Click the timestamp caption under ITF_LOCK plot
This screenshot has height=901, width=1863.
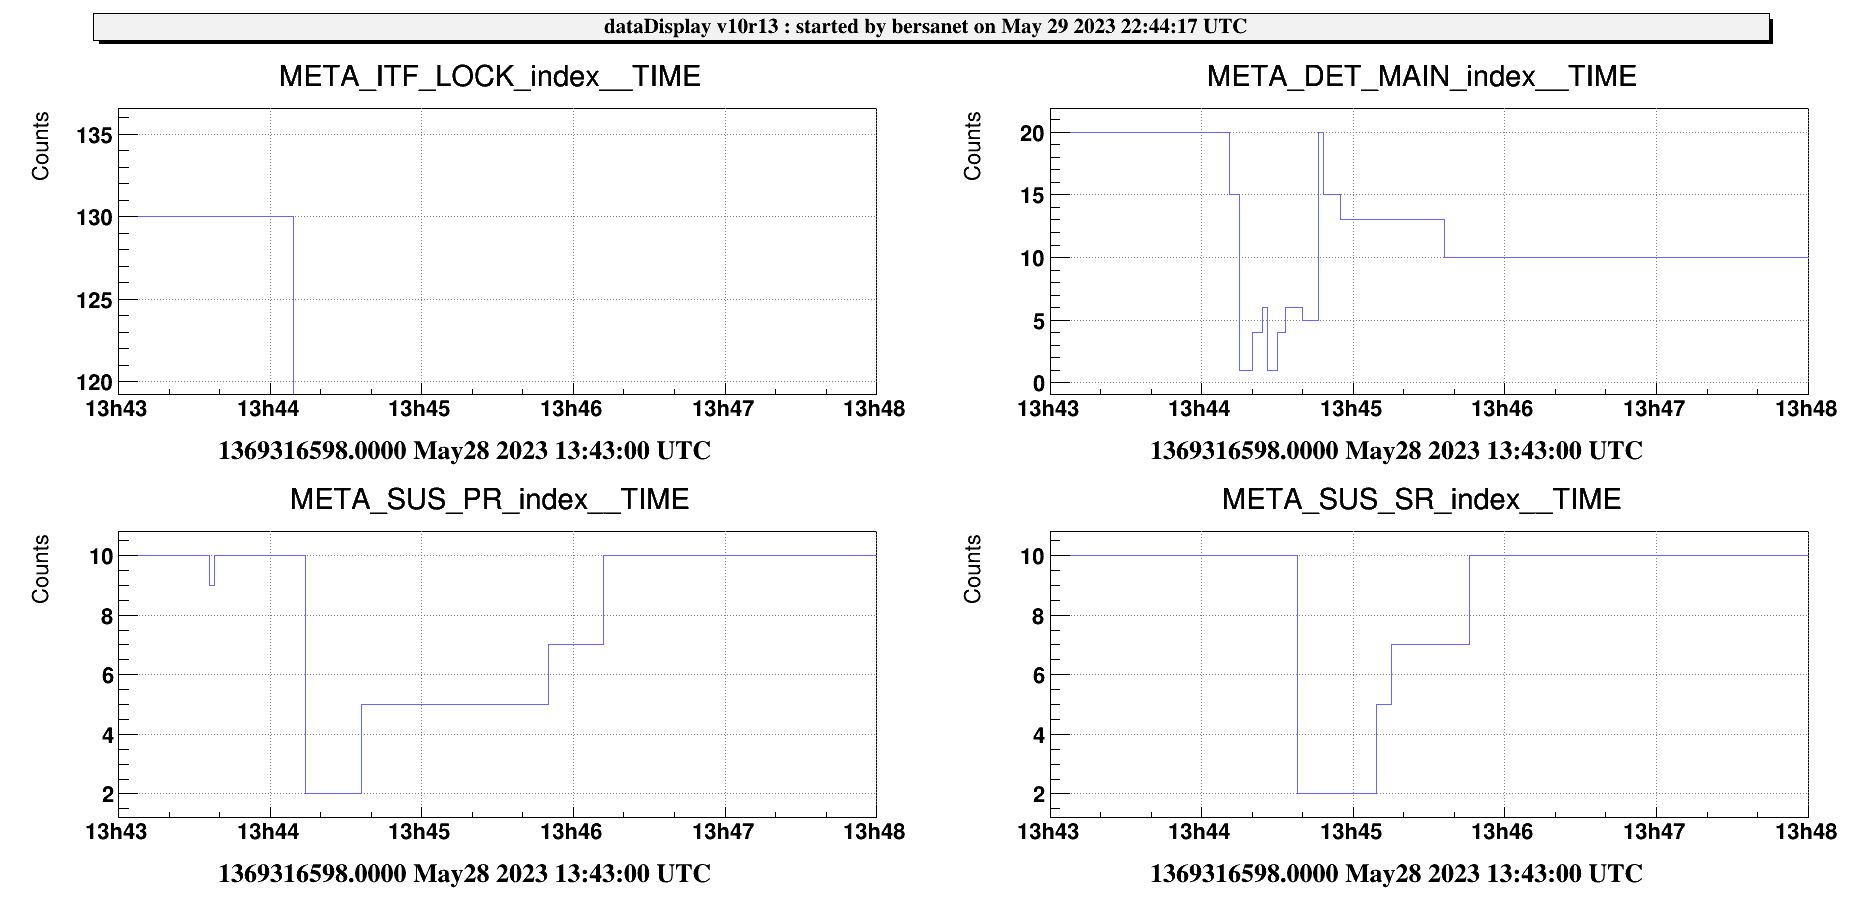[x=464, y=451]
